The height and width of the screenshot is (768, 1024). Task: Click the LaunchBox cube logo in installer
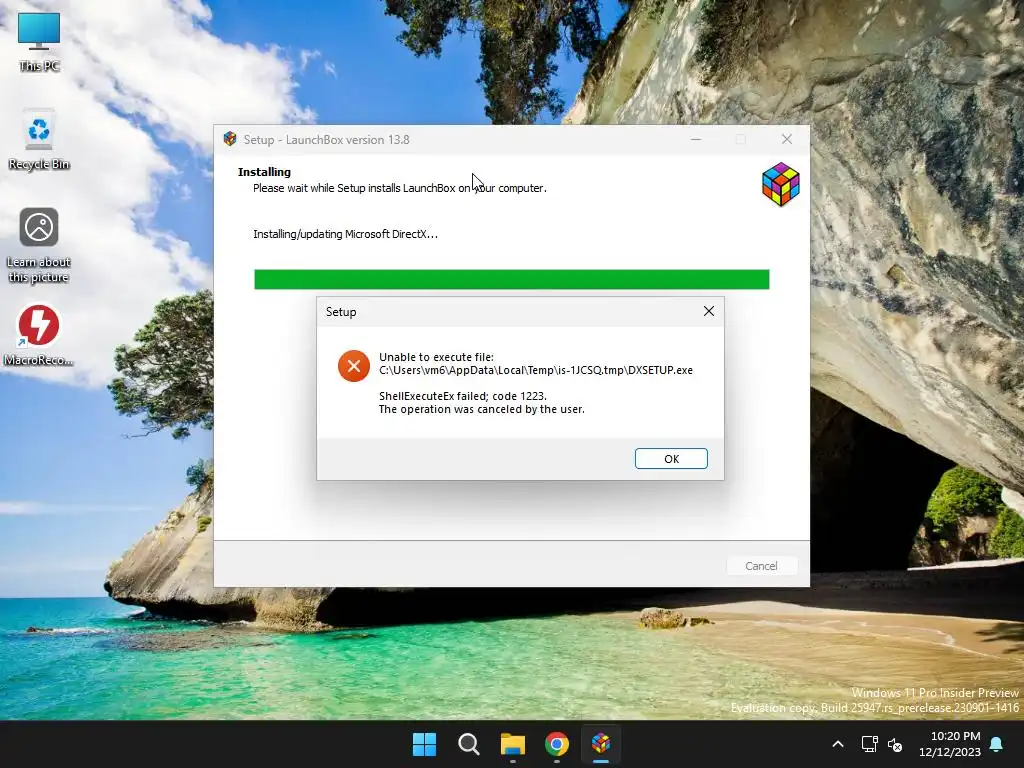780,184
